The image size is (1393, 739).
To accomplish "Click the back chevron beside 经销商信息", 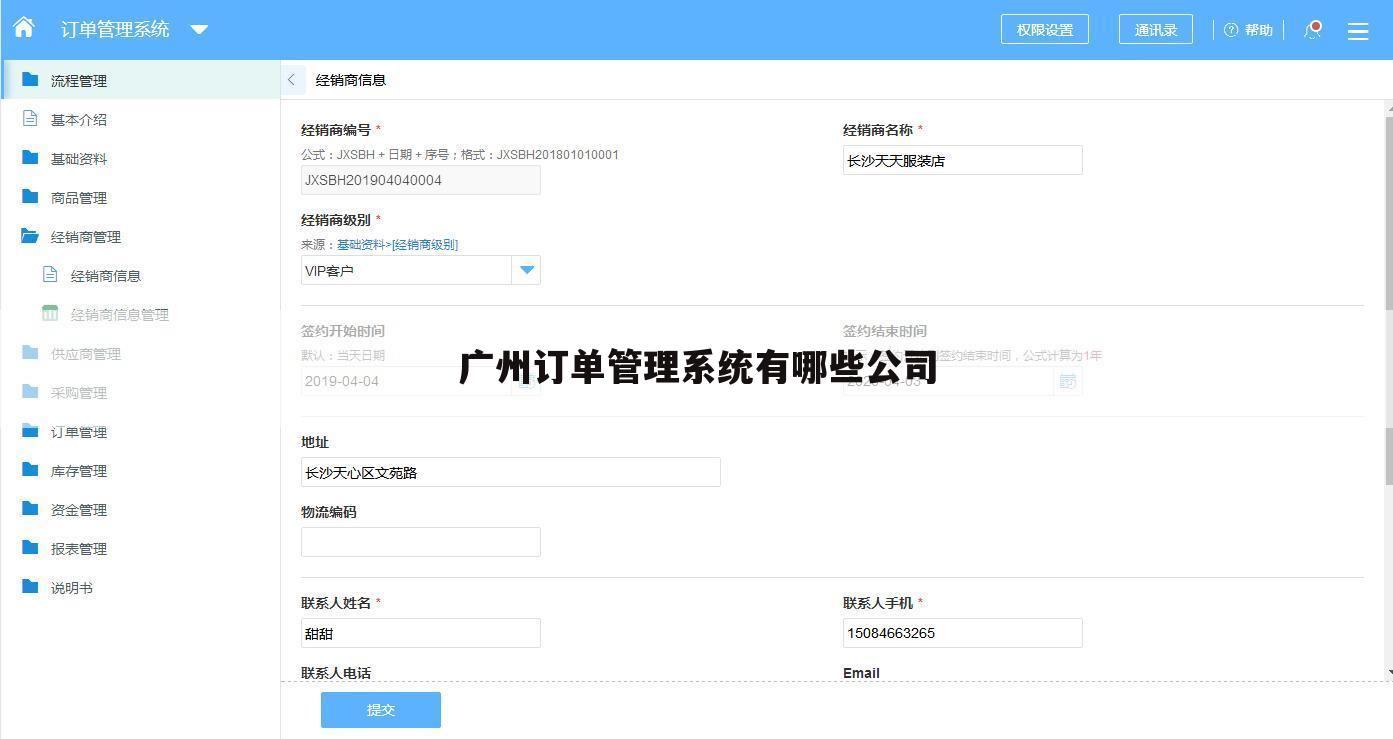I will click(x=291, y=80).
